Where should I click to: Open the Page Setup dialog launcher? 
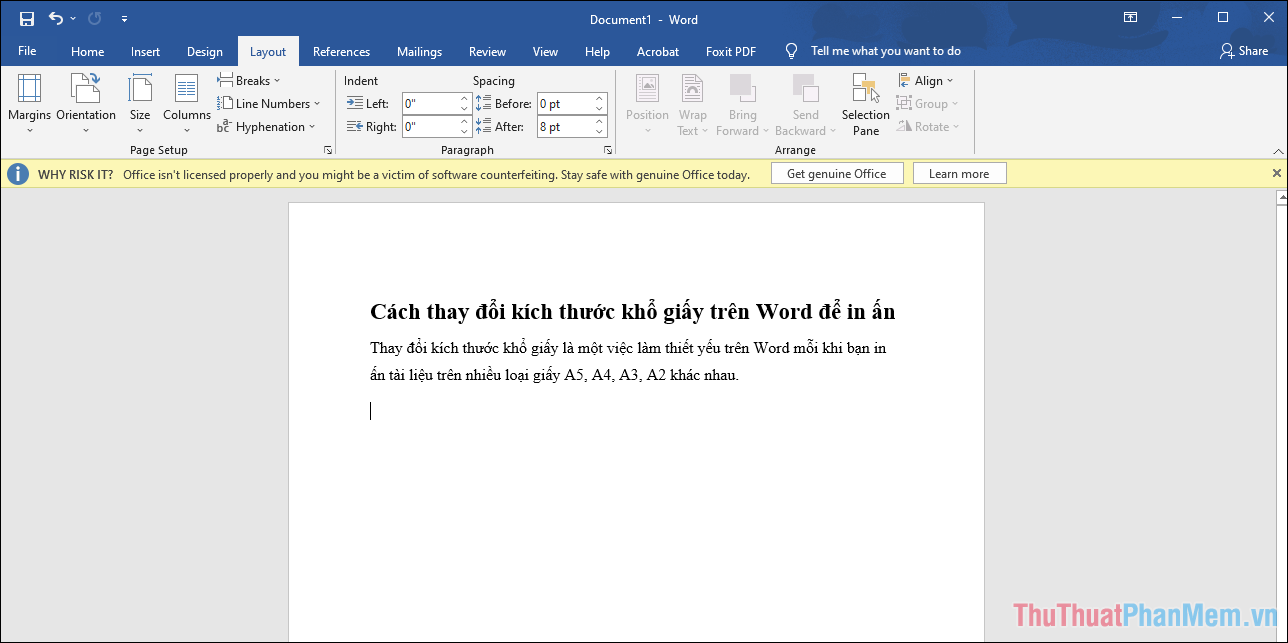pos(327,149)
